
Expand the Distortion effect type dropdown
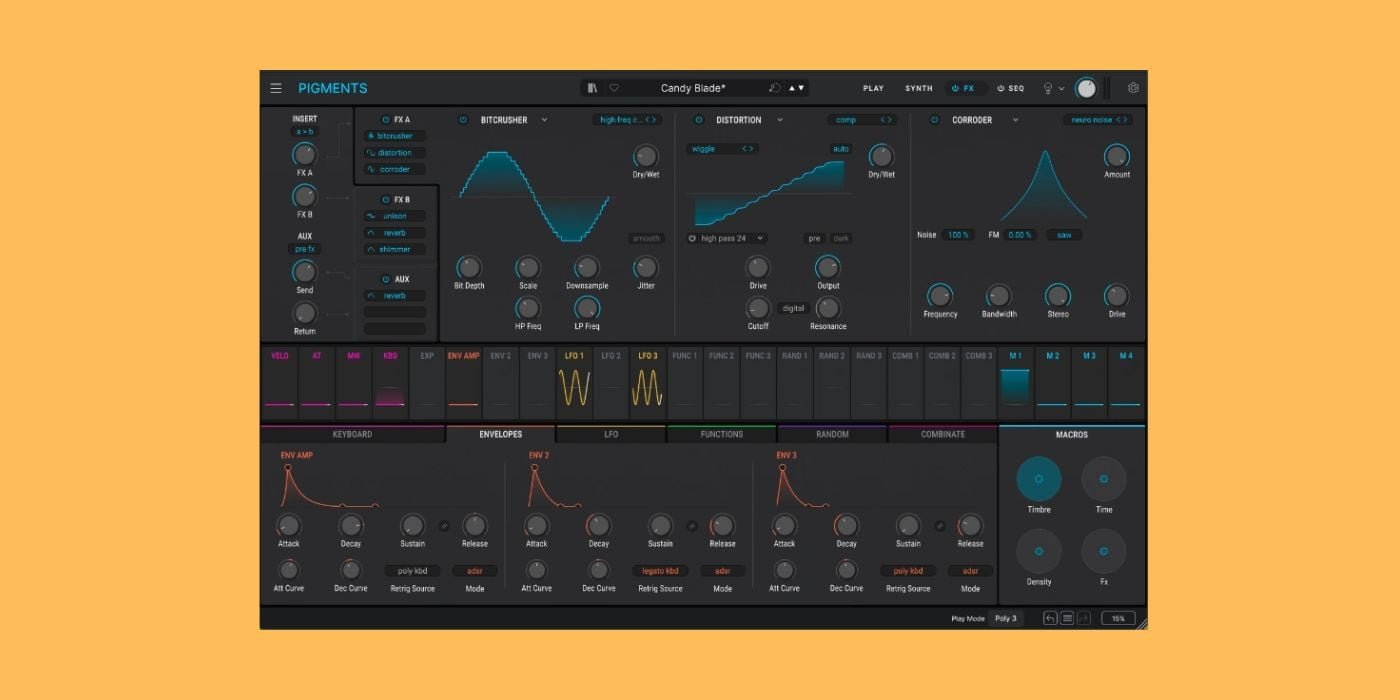click(x=780, y=120)
